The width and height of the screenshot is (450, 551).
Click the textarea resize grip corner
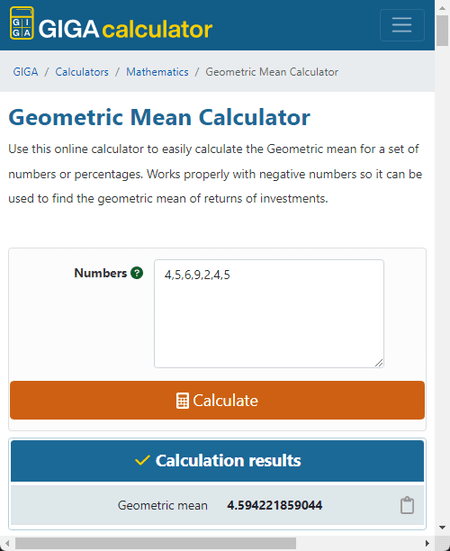point(379,363)
